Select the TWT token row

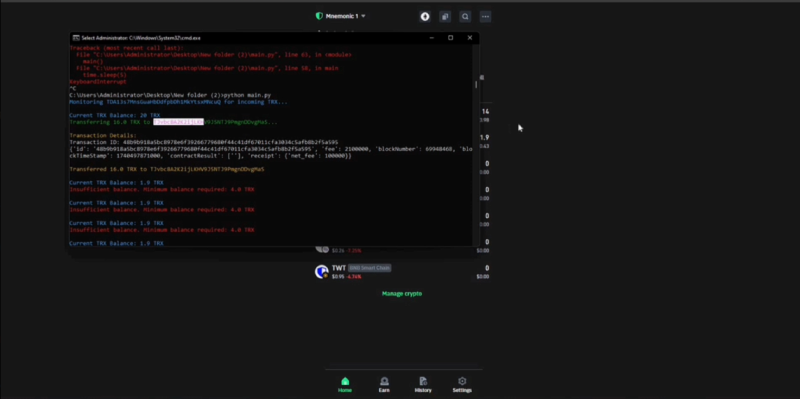(402, 272)
